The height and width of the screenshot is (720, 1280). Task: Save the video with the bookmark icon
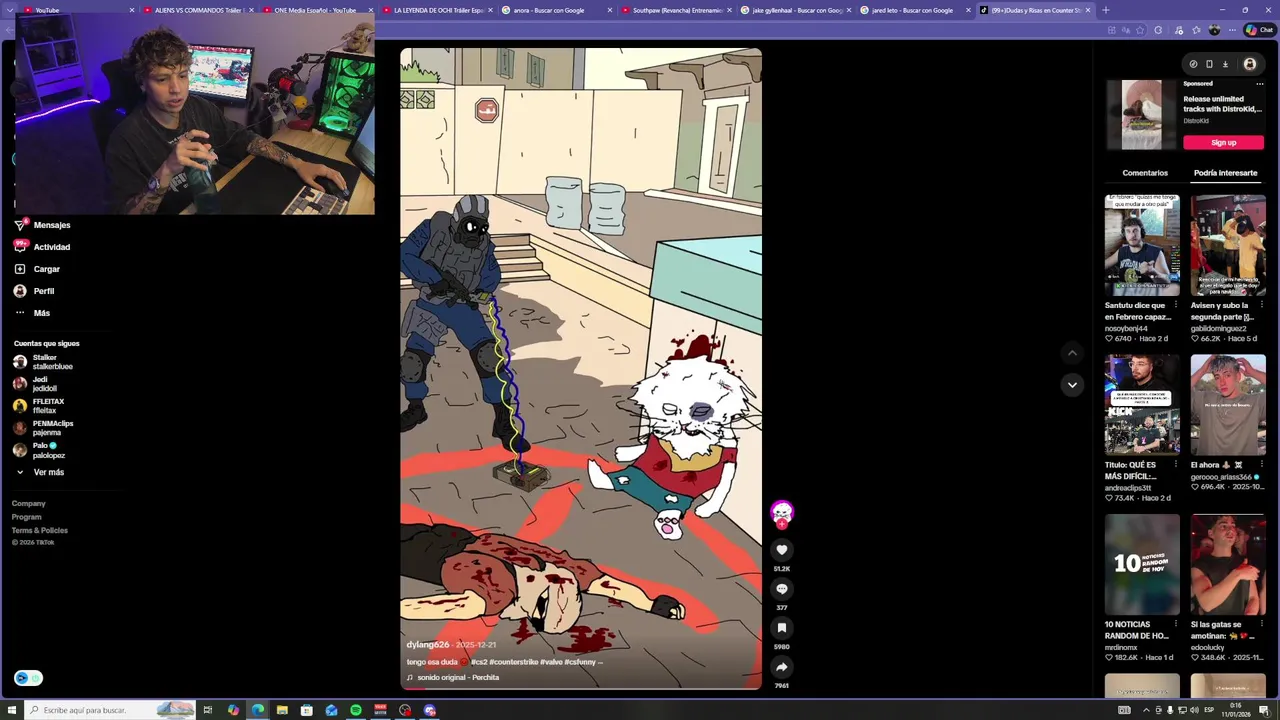pyautogui.click(x=782, y=628)
